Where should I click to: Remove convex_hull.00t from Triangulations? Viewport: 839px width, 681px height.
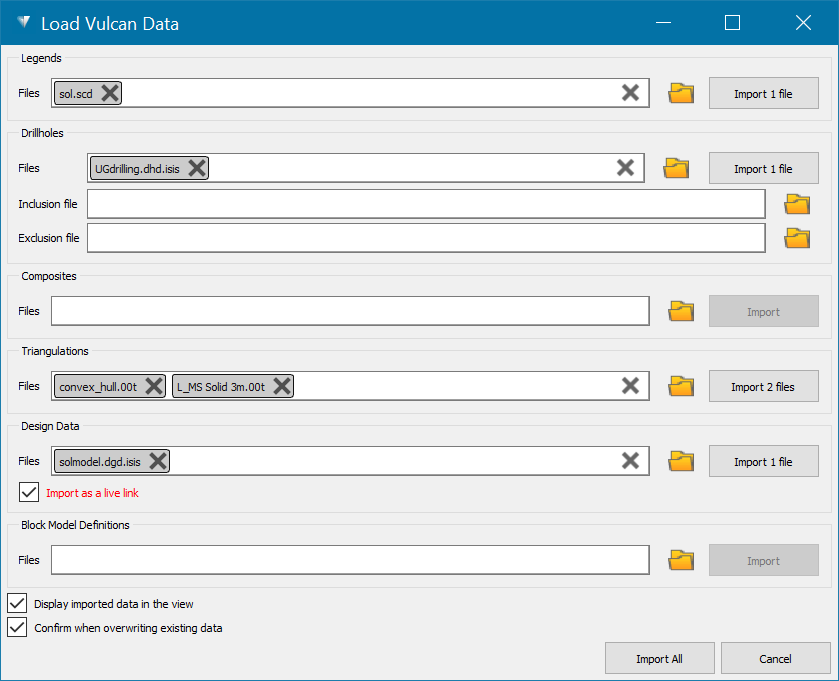click(154, 386)
